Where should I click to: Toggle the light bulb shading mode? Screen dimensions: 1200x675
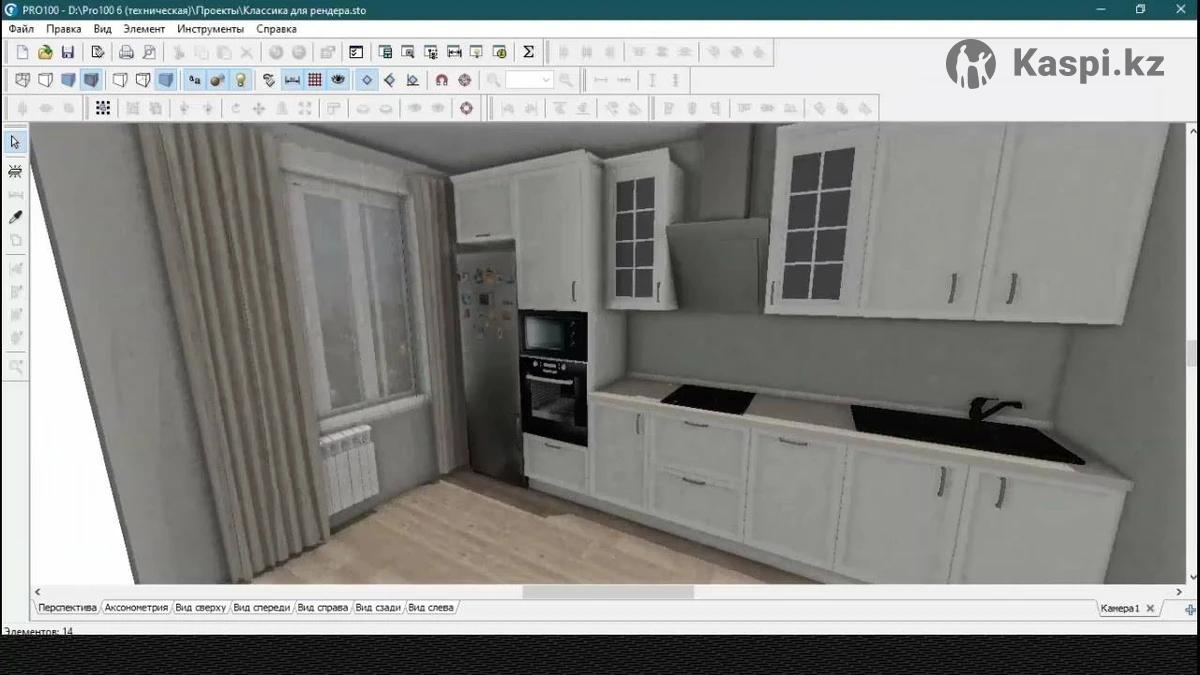coord(240,80)
